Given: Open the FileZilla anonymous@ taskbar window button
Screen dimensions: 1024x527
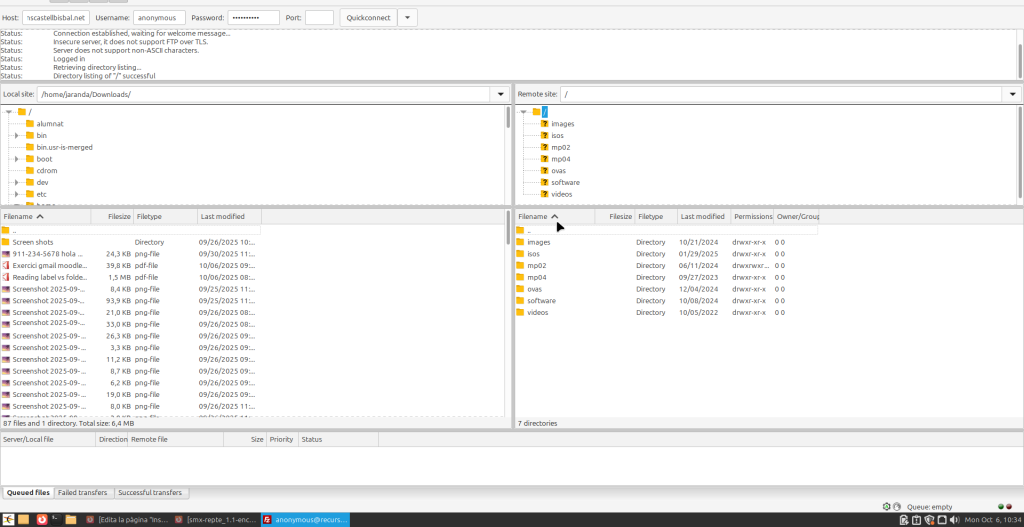Looking at the screenshot, I should (304, 520).
